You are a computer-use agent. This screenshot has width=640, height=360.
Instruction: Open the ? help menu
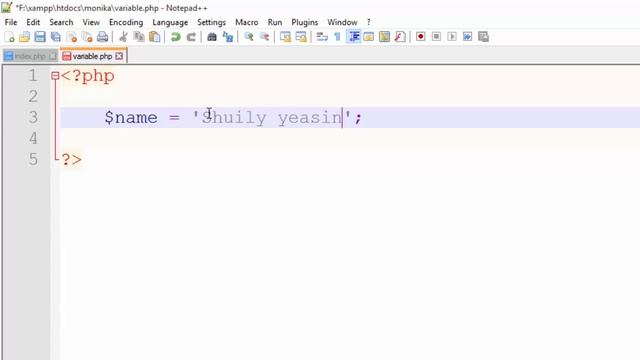(x=369, y=22)
